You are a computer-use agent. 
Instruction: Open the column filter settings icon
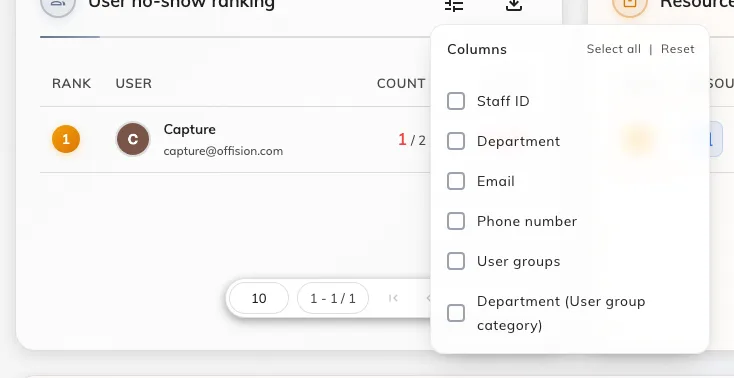tap(454, 5)
